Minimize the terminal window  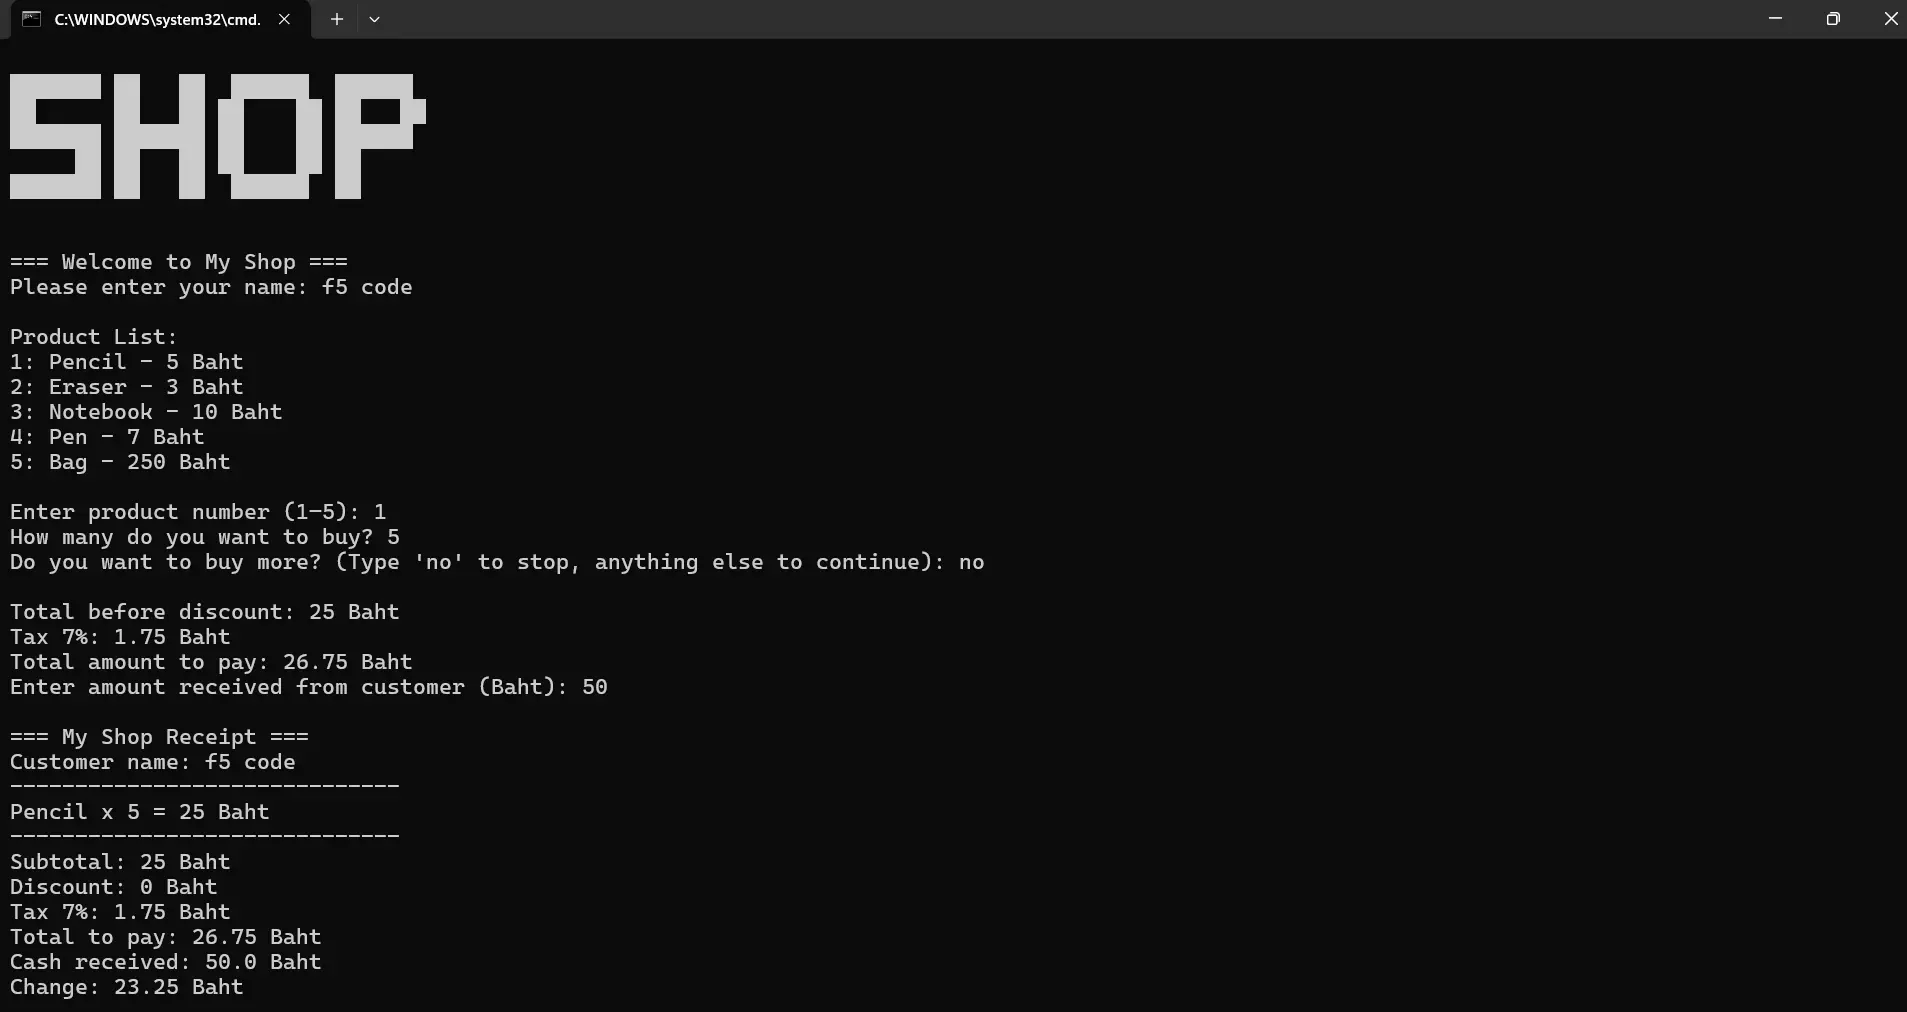[1777, 18]
